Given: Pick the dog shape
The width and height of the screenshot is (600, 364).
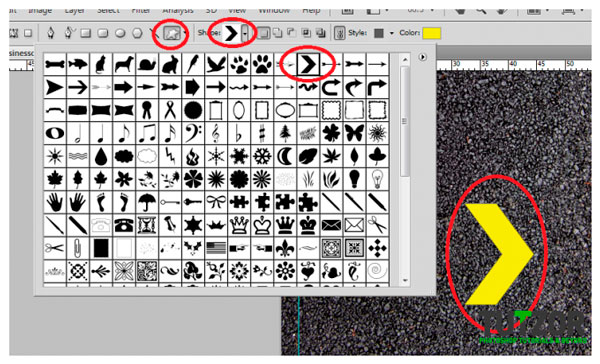Looking at the screenshot, I should tap(124, 64).
